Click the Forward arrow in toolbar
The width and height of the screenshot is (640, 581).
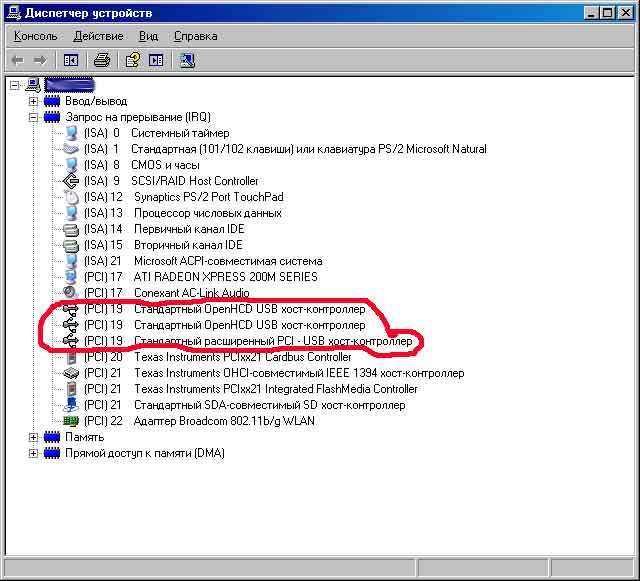[41, 60]
